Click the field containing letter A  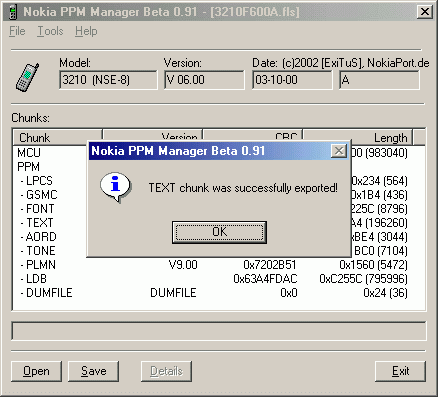(379, 80)
